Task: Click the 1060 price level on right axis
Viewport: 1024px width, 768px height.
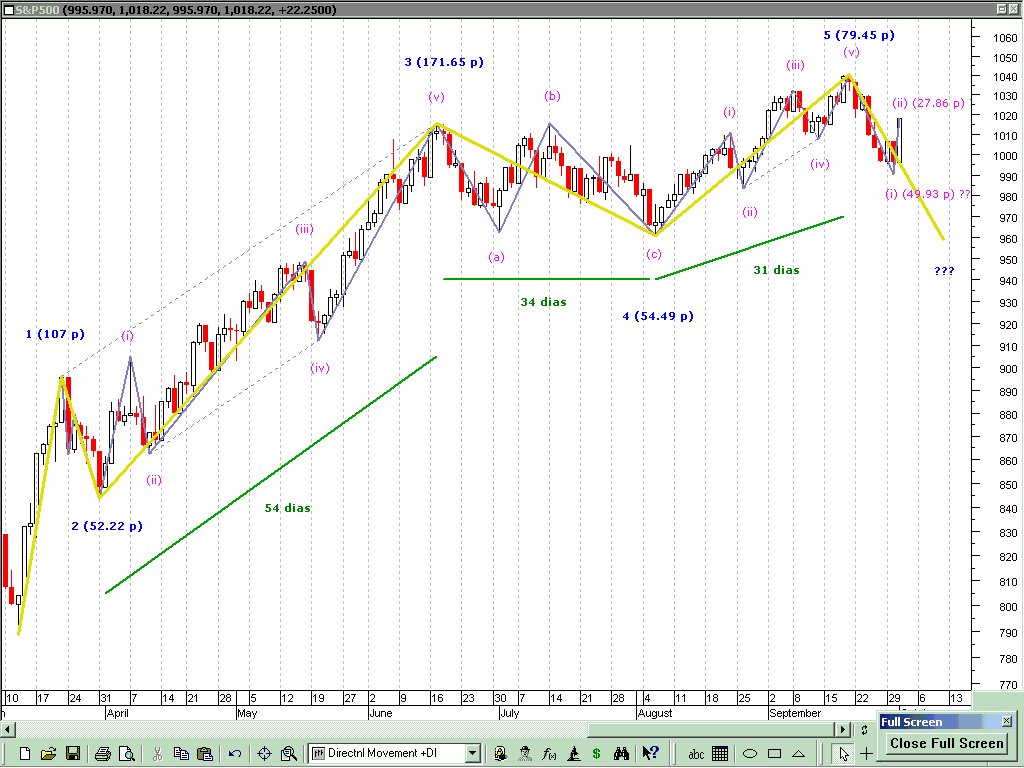Action: point(1005,38)
